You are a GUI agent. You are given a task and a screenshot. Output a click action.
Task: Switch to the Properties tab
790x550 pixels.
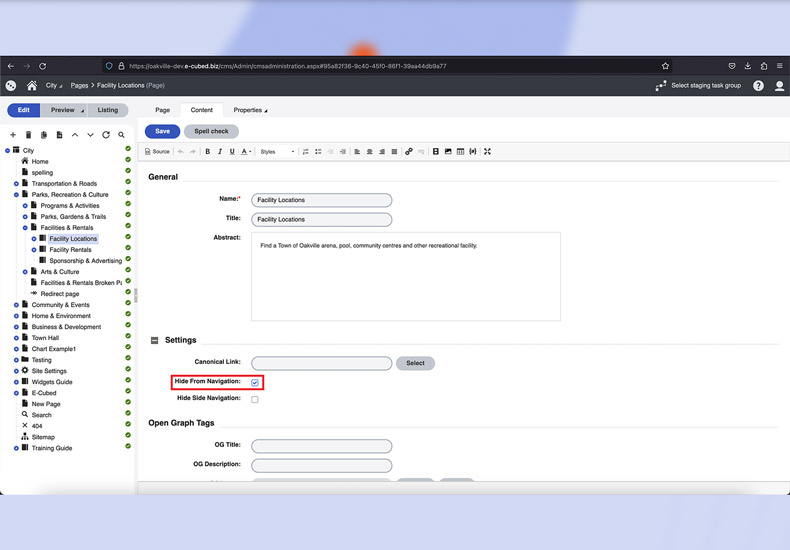[249, 110]
